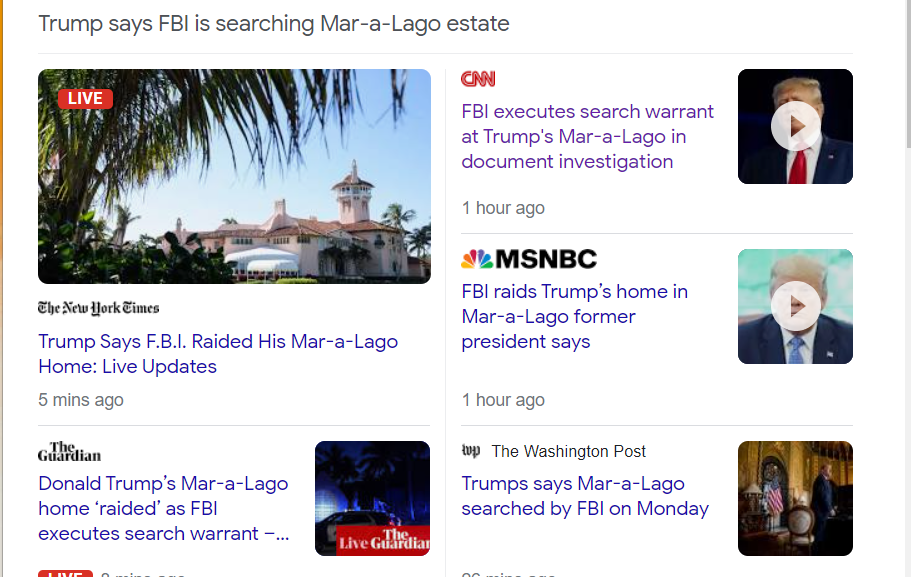Open 'FBI raids Trump's home' MSNBC headline
The image size is (911, 577).
[574, 317]
